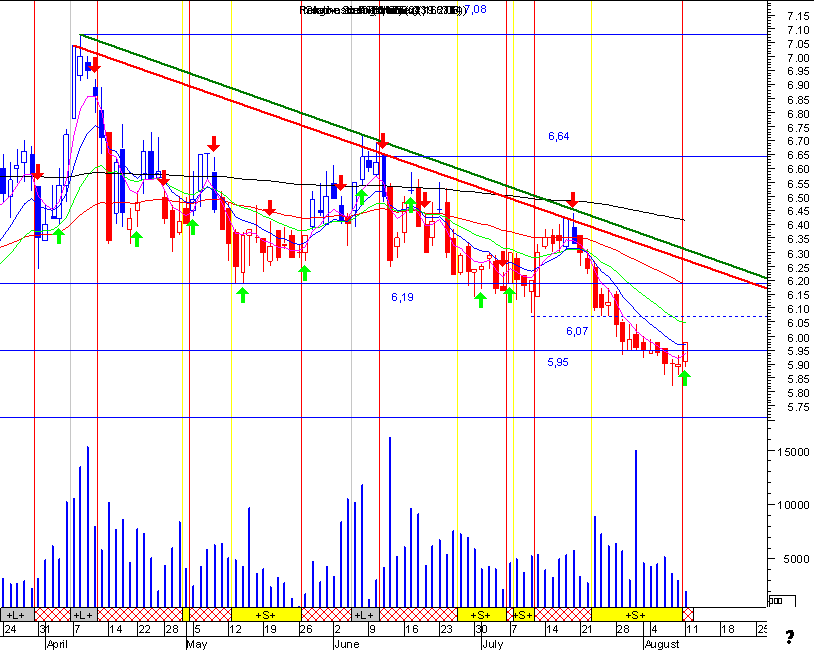This screenshot has height=650, width=814.
Task: Click the gray +L+ segment in June
Action: (x=365, y=615)
